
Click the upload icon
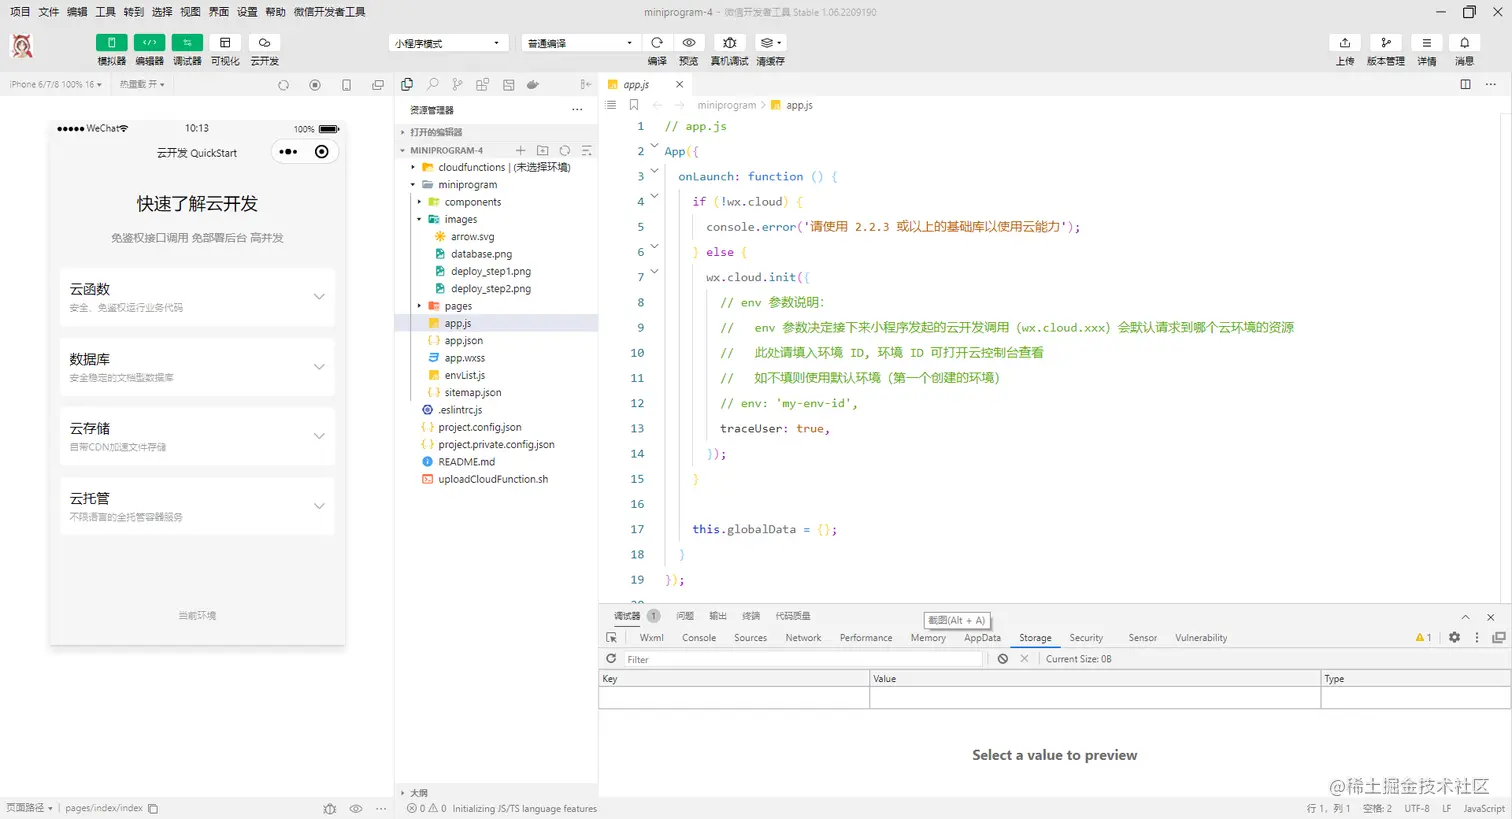pos(1345,43)
